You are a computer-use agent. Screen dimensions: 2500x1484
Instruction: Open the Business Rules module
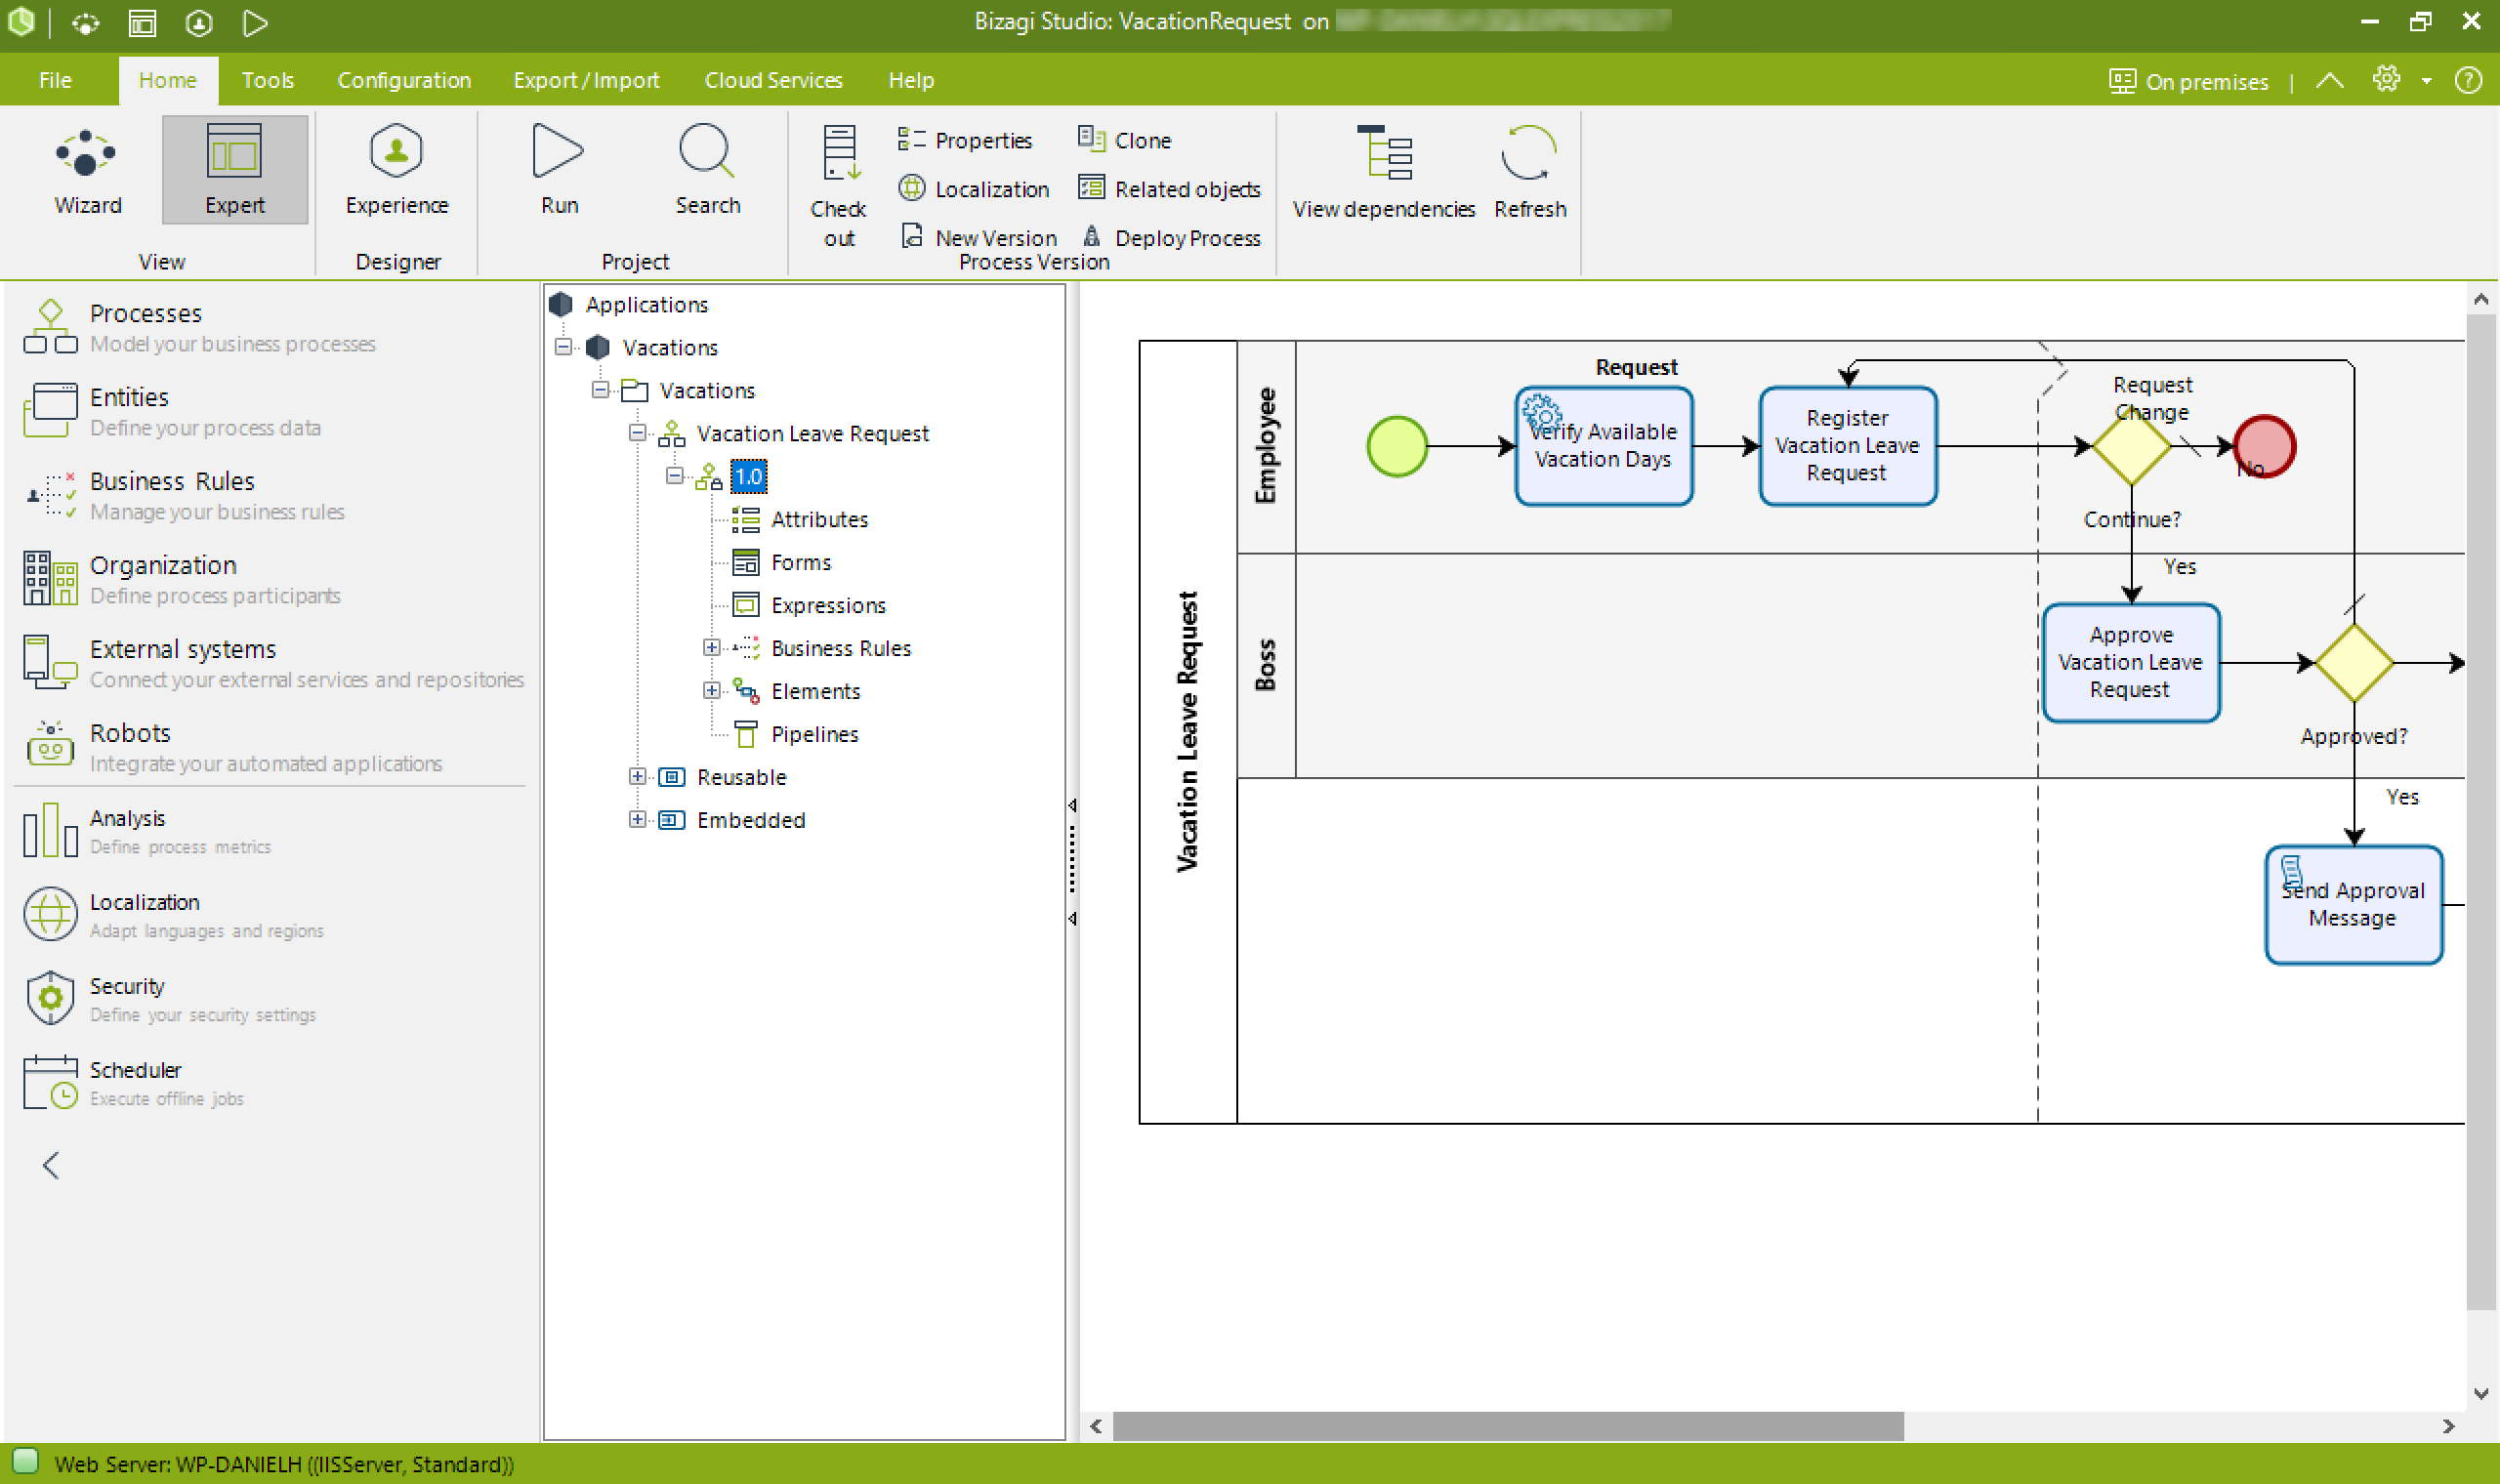click(184, 496)
